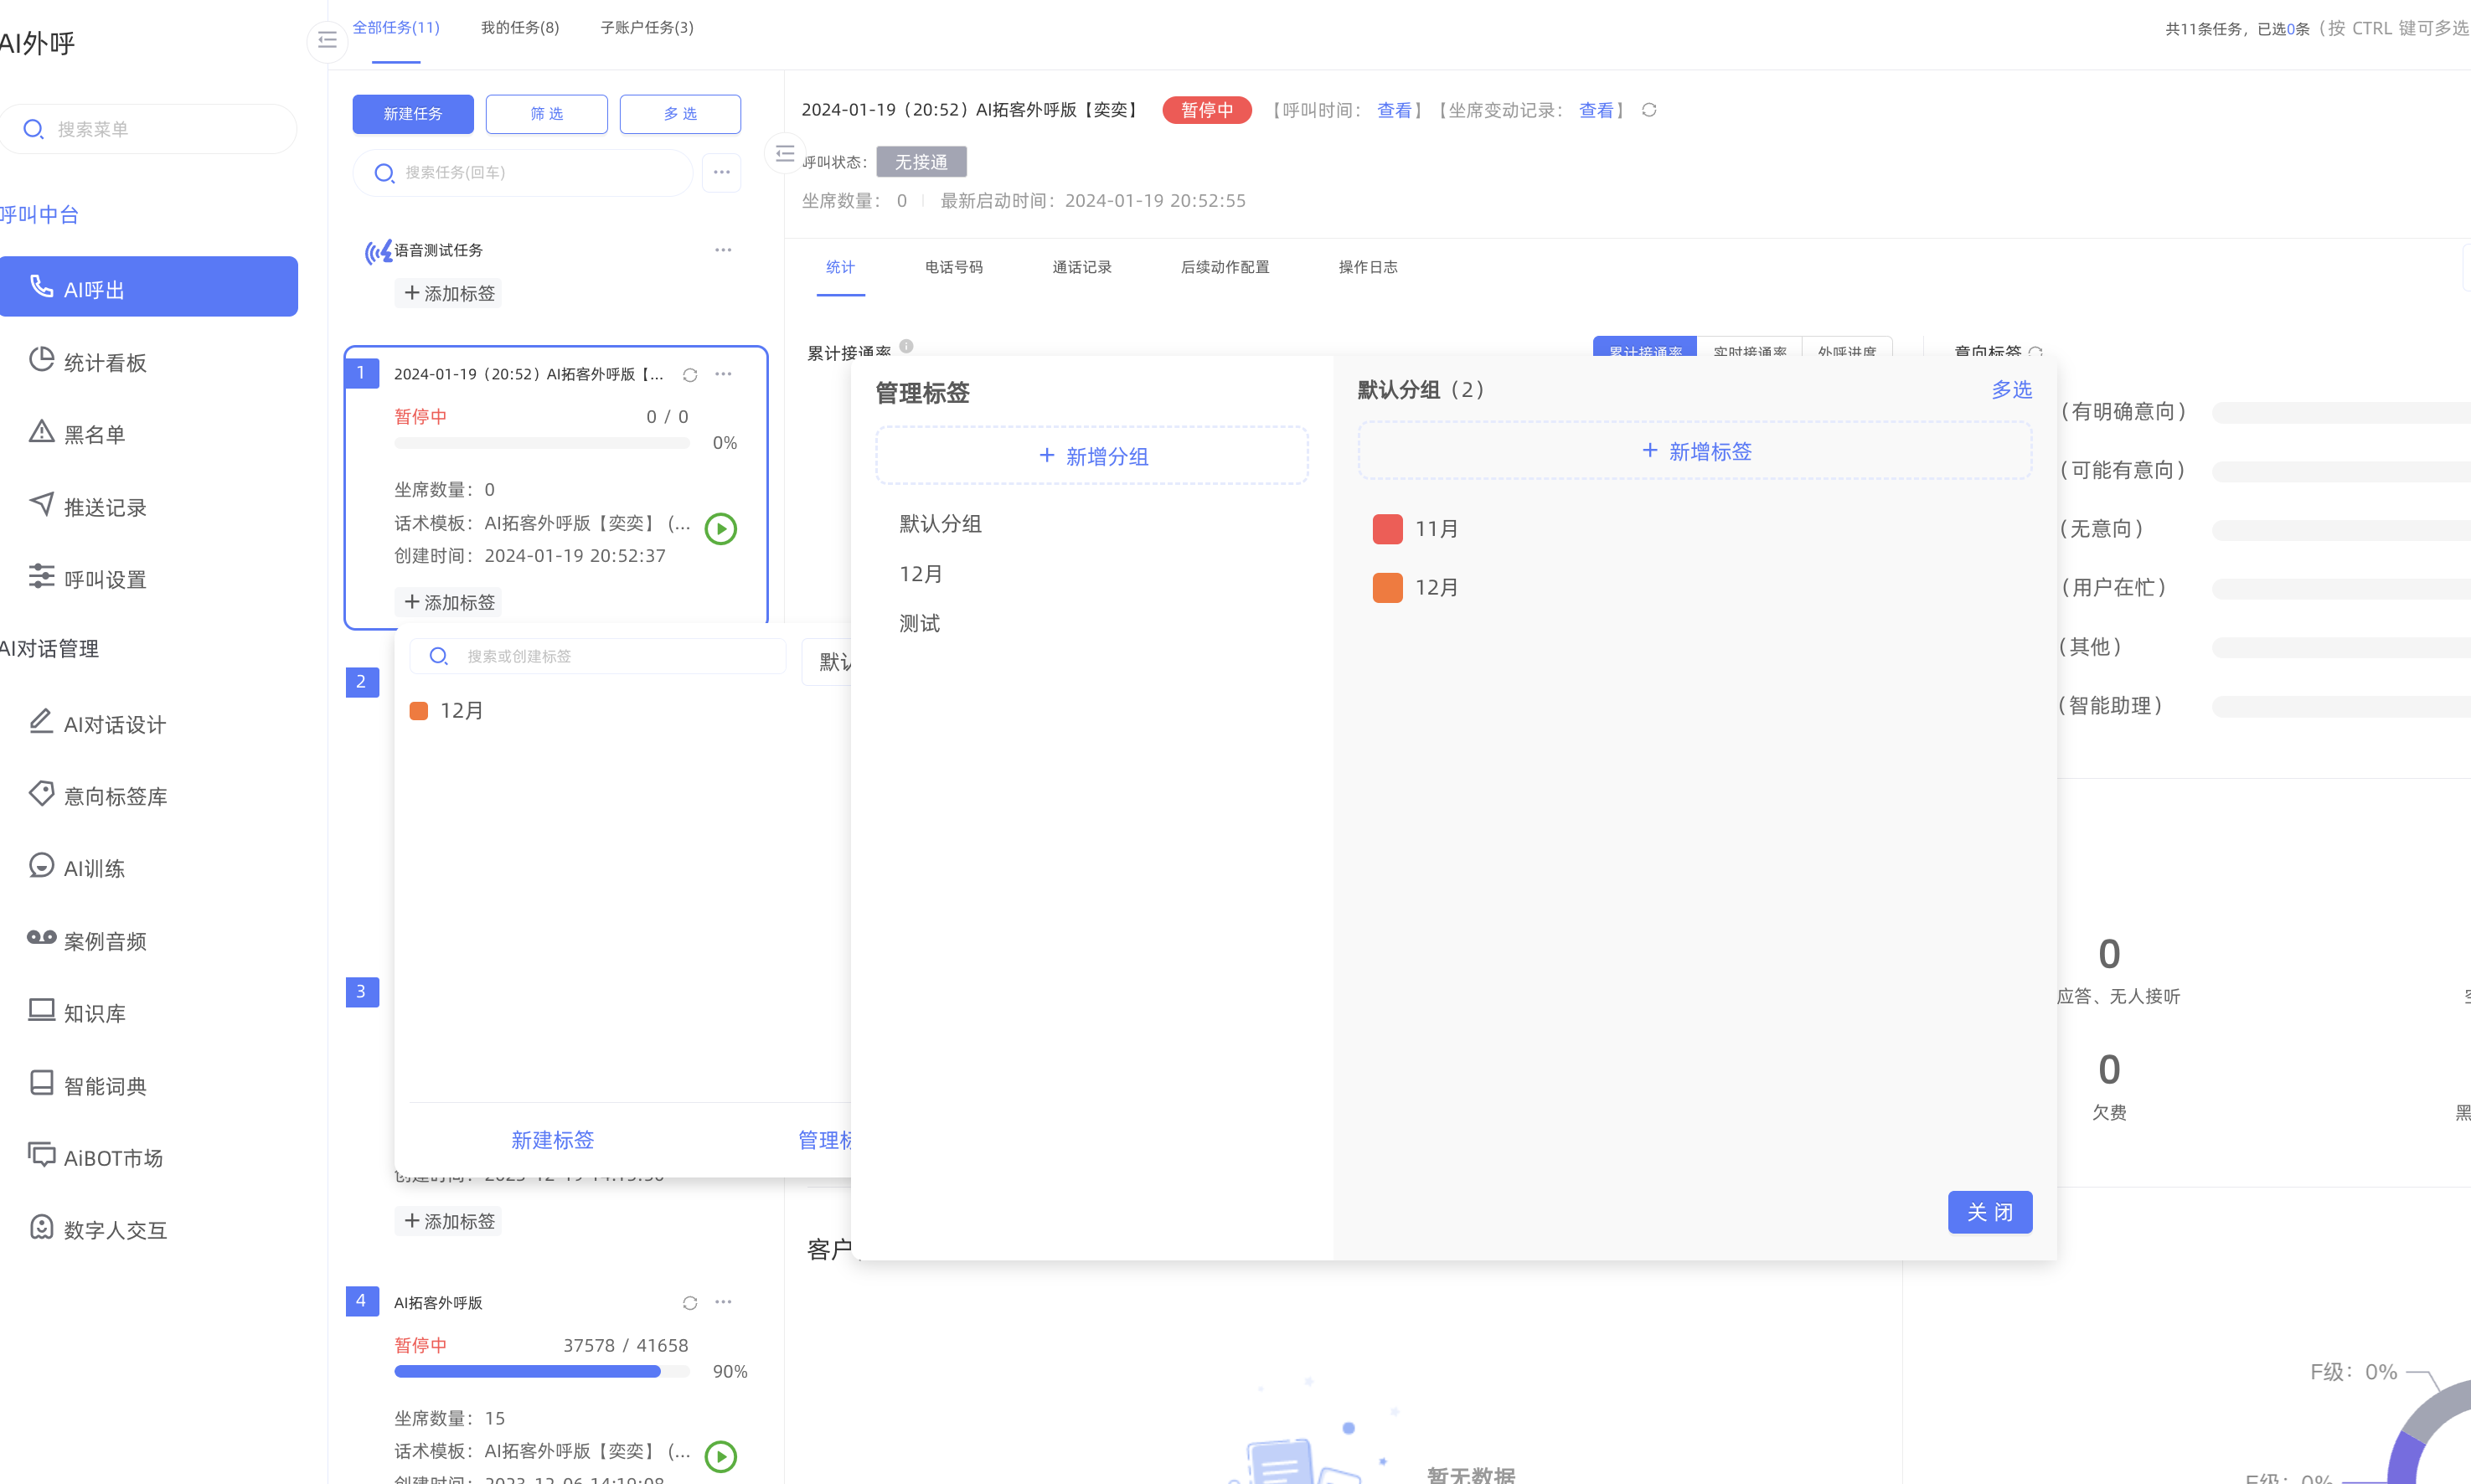Refresh the AI拓客外呼版 task 4 icon
This screenshot has height=1484, width=2471.
pyautogui.click(x=690, y=1303)
